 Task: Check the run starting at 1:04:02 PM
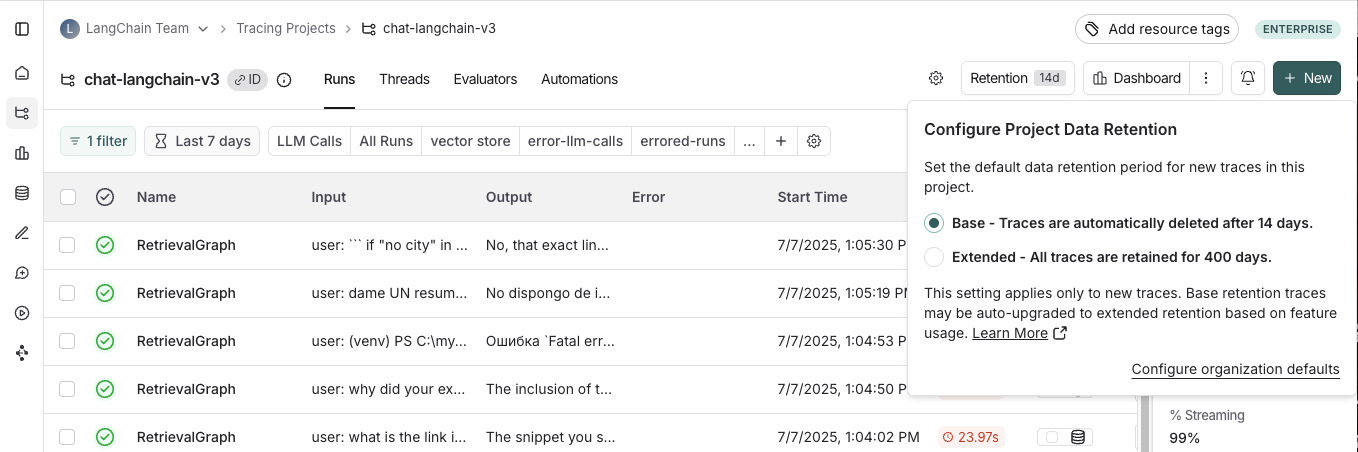click(x=67, y=437)
